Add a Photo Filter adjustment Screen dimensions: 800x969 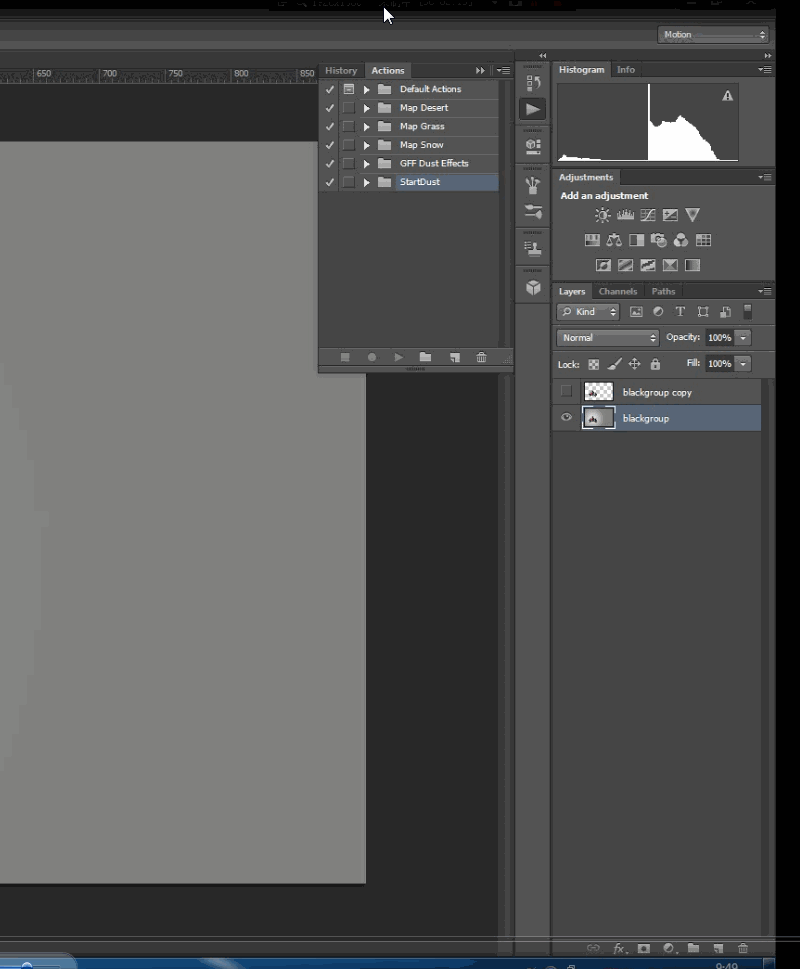(x=658, y=240)
